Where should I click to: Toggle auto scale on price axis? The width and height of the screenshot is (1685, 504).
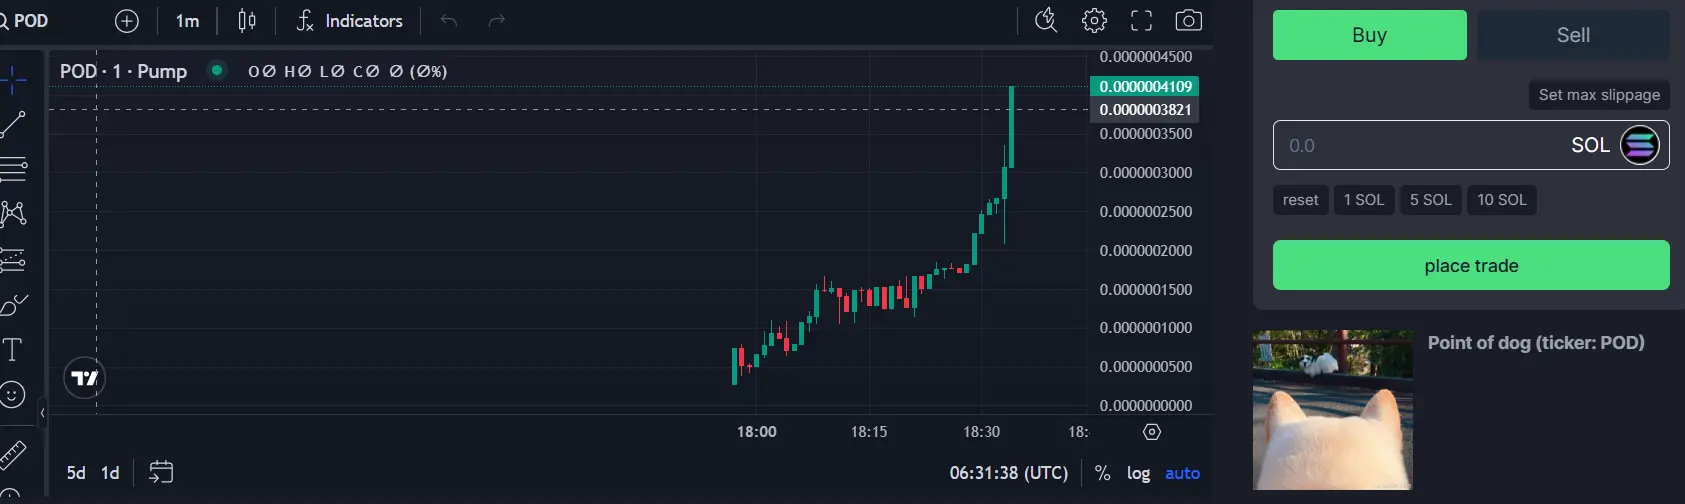[1182, 473]
